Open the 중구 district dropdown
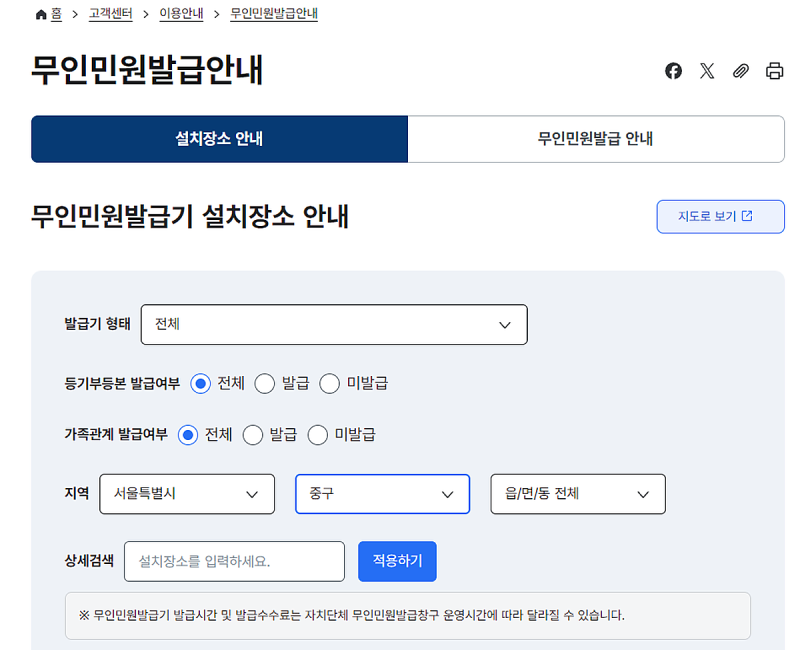This screenshot has width=800, height=650. coord(383,494)
